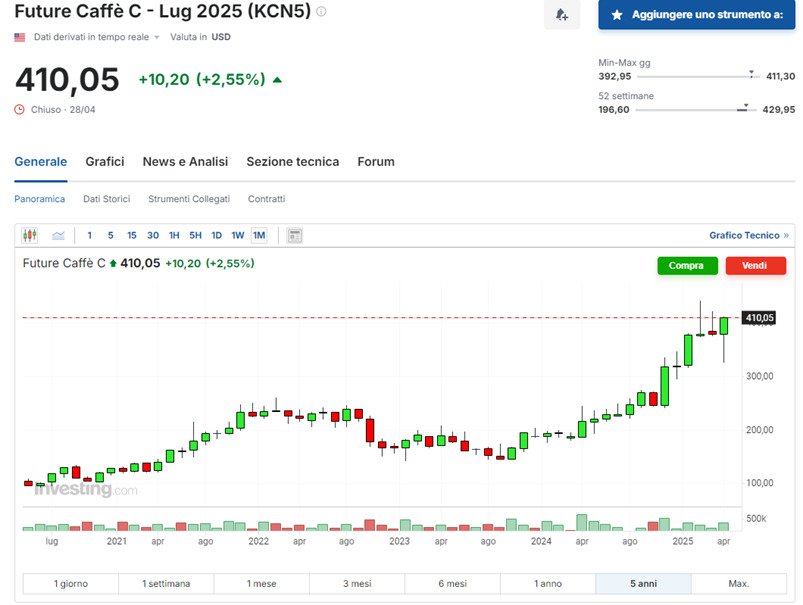The height and width of the screenshot is (605, 803).
Task: Click the Aggiungere uno strumento a button
Action: [696, 15]
